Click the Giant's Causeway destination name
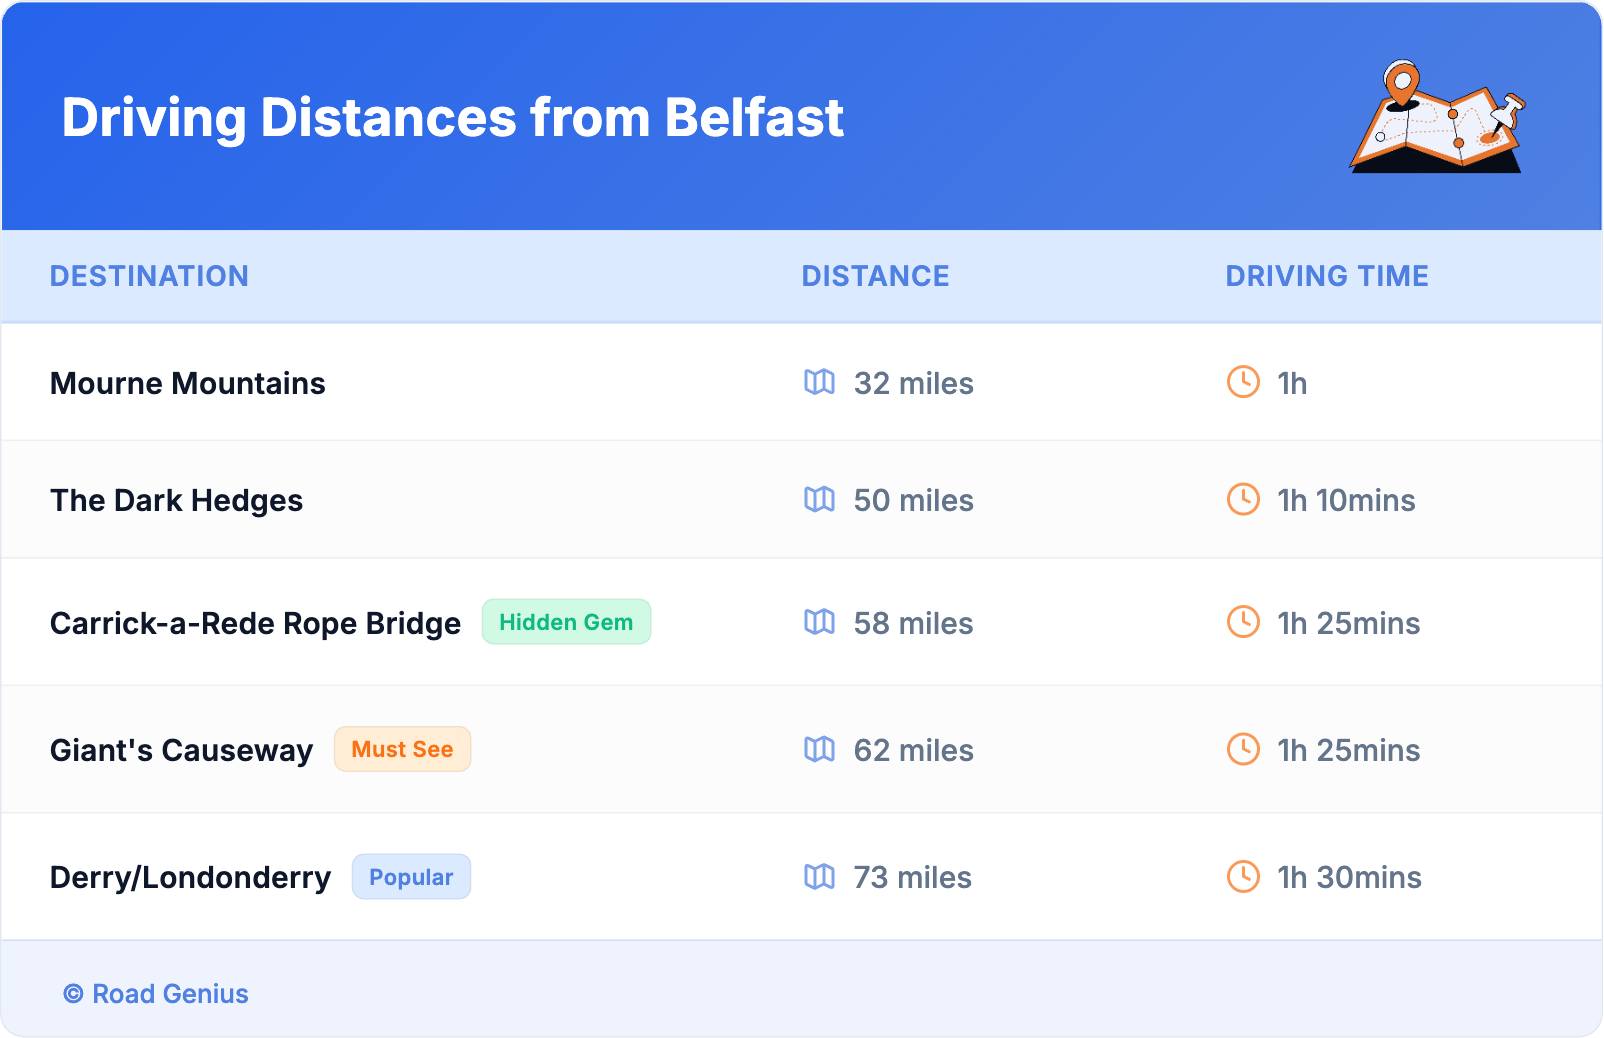 [x=182, y=750]
